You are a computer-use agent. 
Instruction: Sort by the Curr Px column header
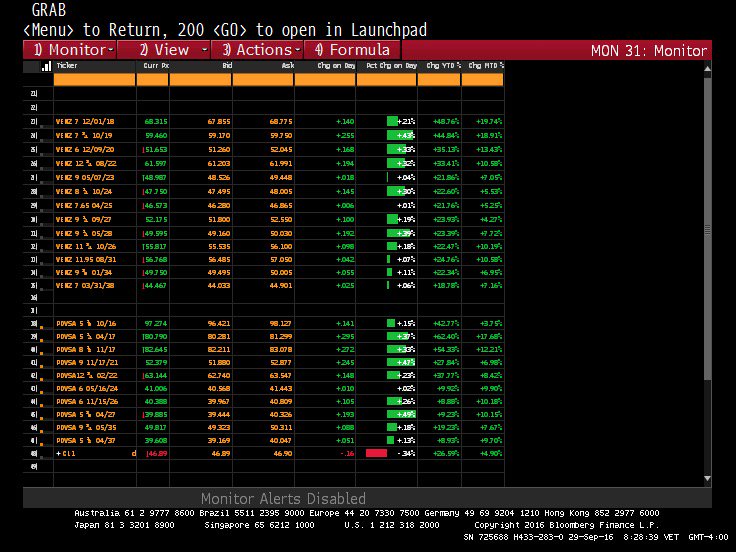[x=154, y=66]
